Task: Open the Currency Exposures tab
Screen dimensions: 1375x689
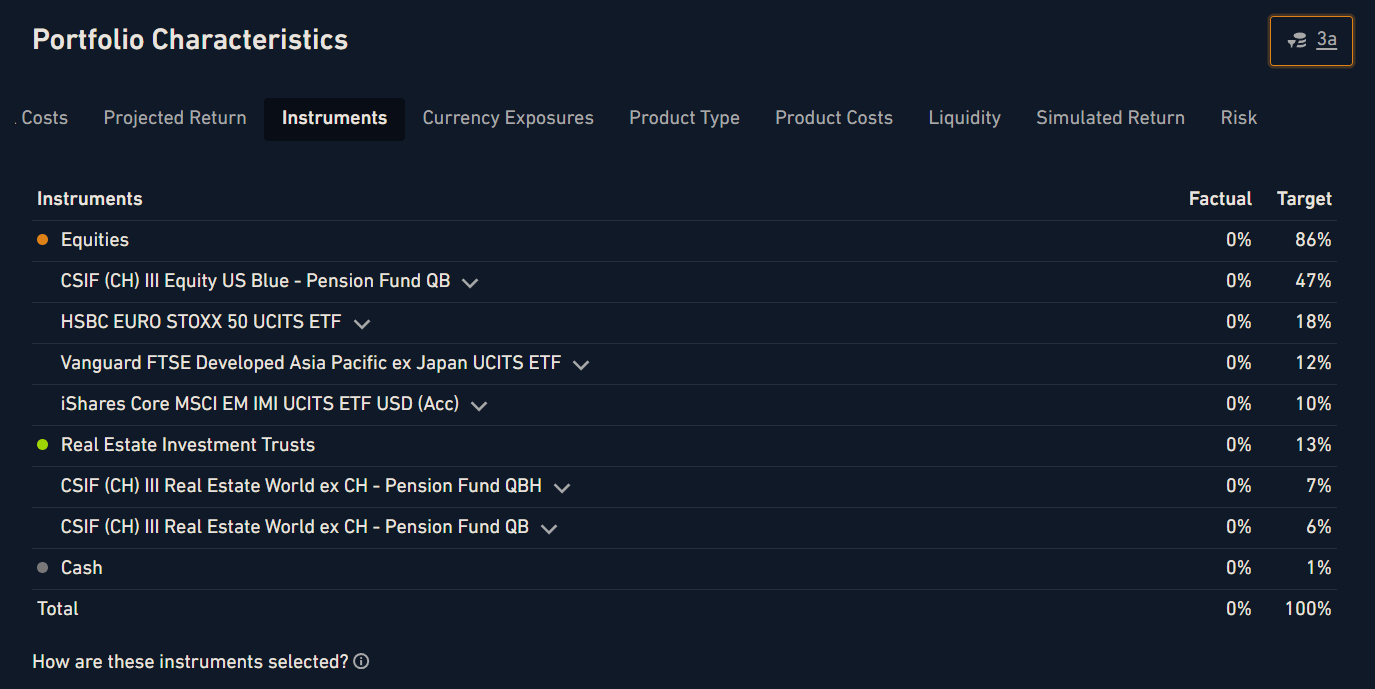Action: point(508,118)
